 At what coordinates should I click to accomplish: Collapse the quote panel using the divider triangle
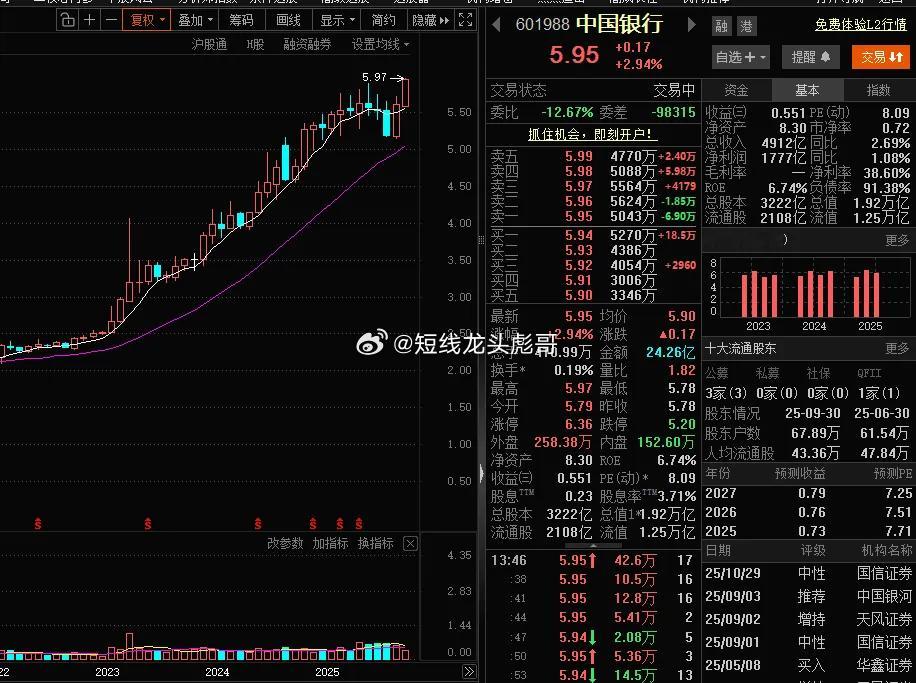coord(481,472)
